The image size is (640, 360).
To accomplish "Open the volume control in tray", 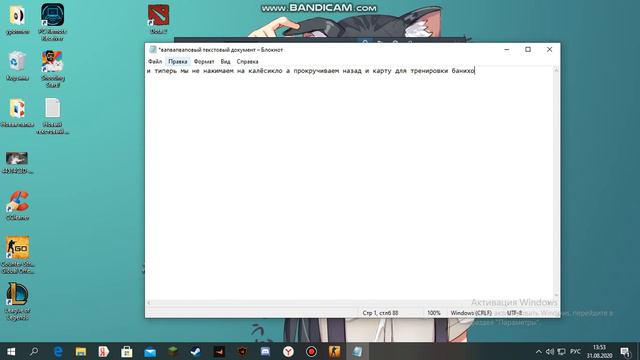I will point(550,351).
